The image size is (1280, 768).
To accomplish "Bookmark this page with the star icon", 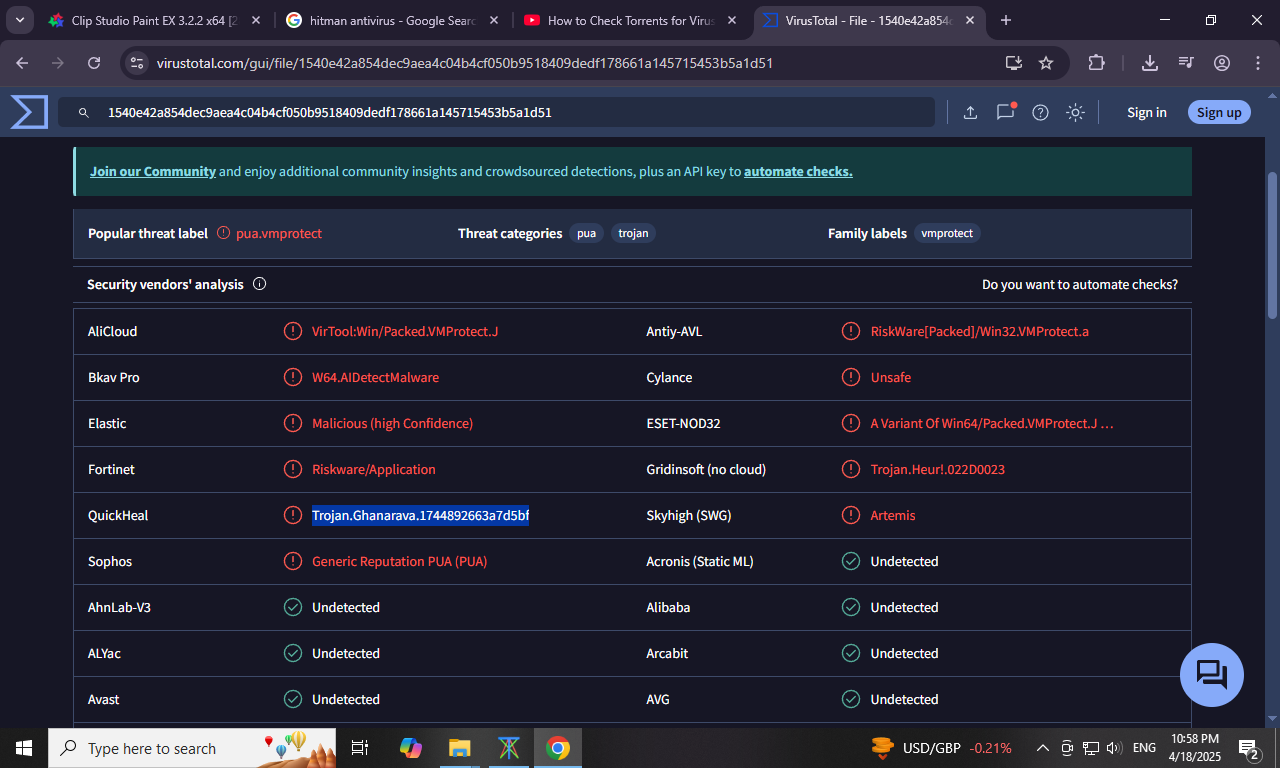I will 1046,63.
